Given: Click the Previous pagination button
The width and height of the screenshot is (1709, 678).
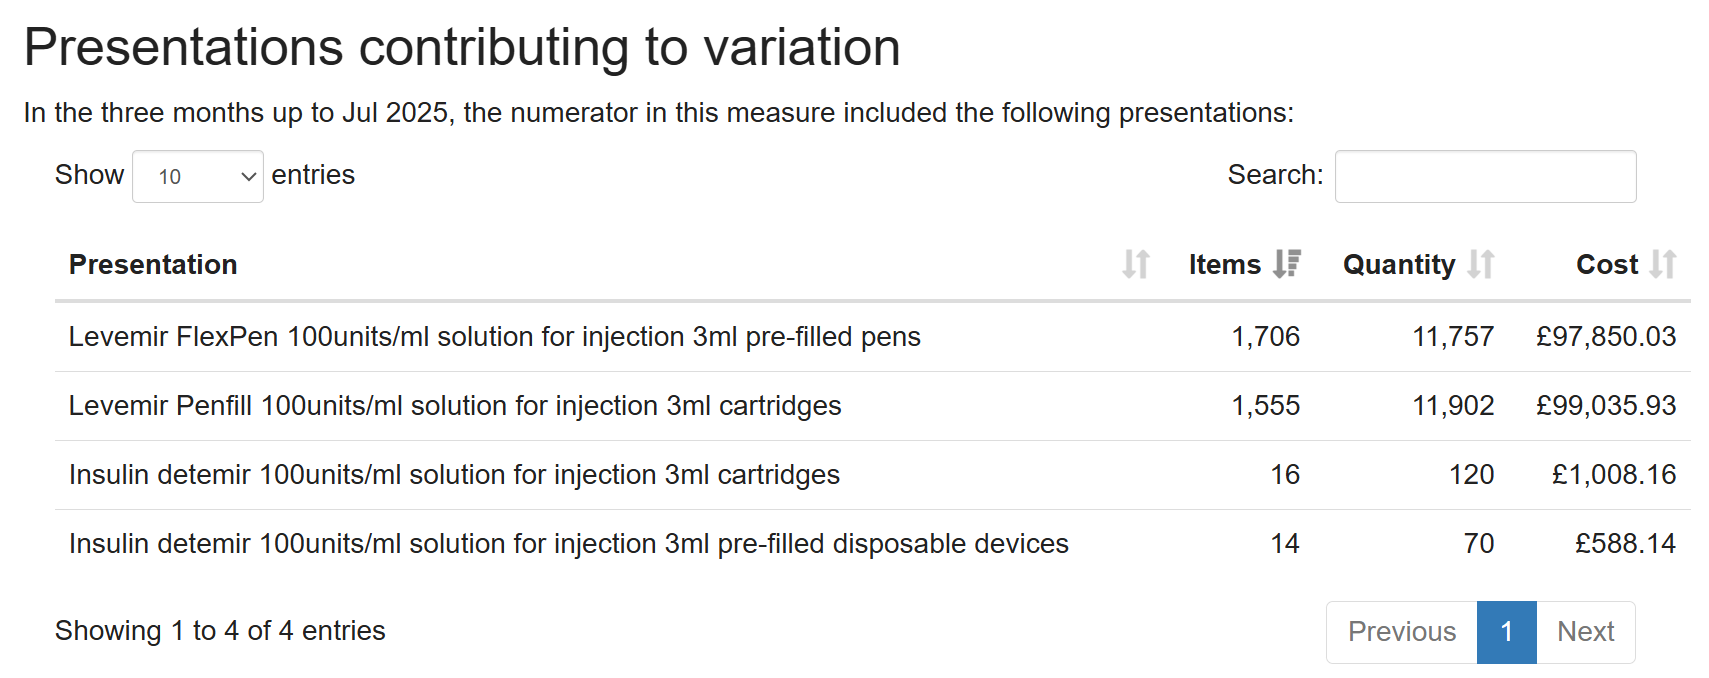Looking at the screenshot, I should [x=1401, y=632].
